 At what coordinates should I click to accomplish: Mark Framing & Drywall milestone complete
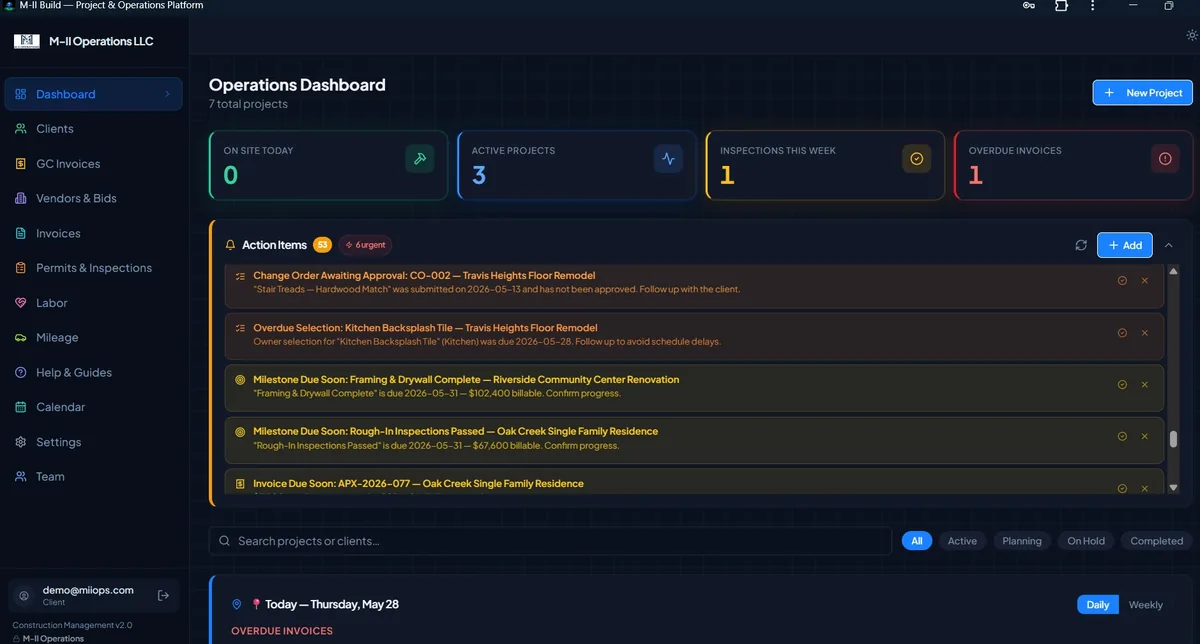[1122, 385]
